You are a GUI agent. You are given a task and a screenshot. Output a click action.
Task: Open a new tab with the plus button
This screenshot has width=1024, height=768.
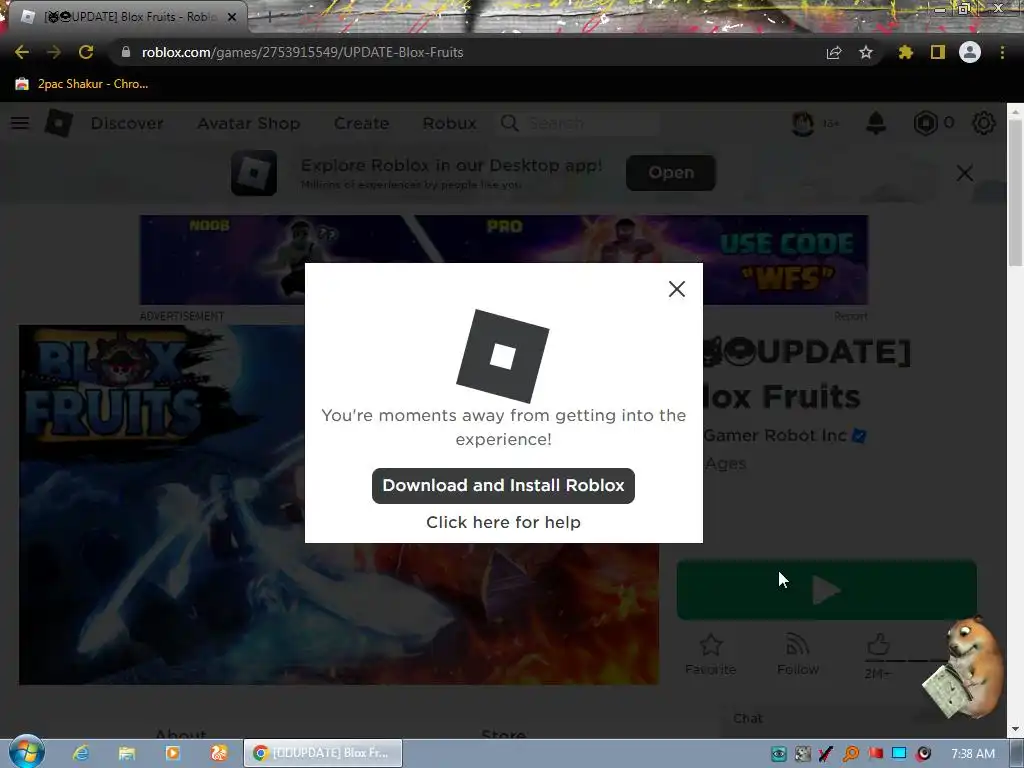[269, 17]
